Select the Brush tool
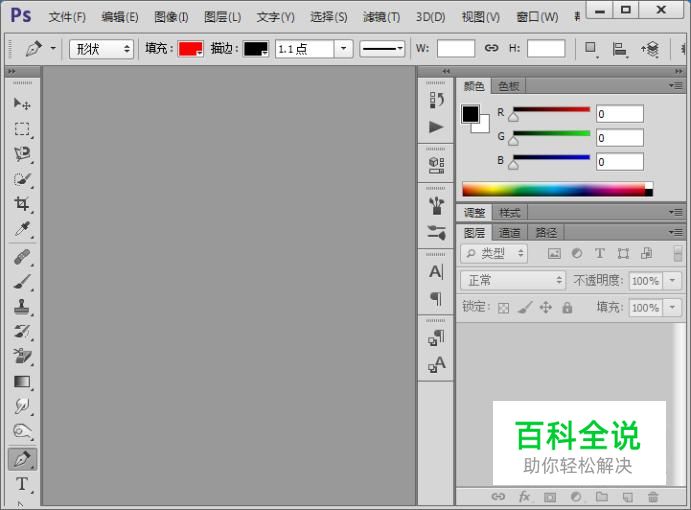 pyautogui.click(x=22, y=282)
